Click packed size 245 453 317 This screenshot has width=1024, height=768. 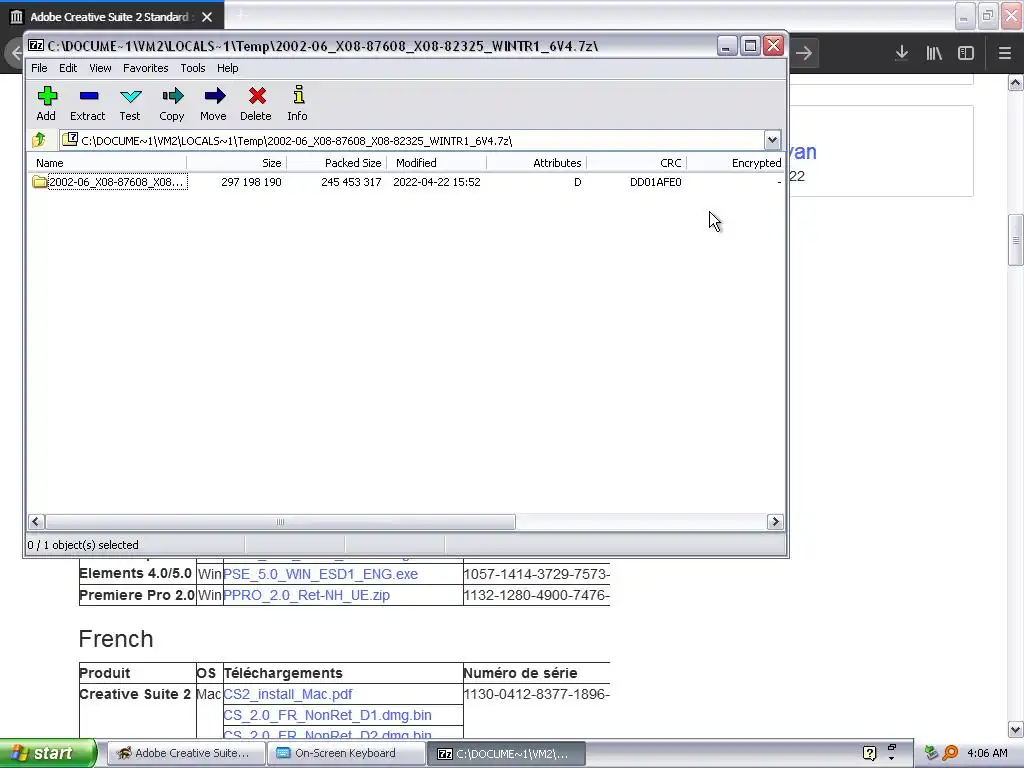351,182
